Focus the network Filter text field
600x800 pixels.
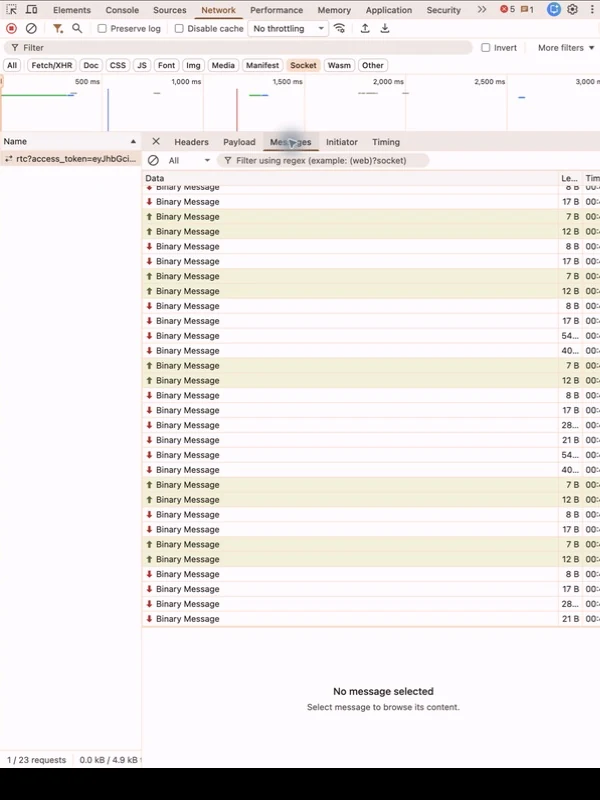pos(238,47)
